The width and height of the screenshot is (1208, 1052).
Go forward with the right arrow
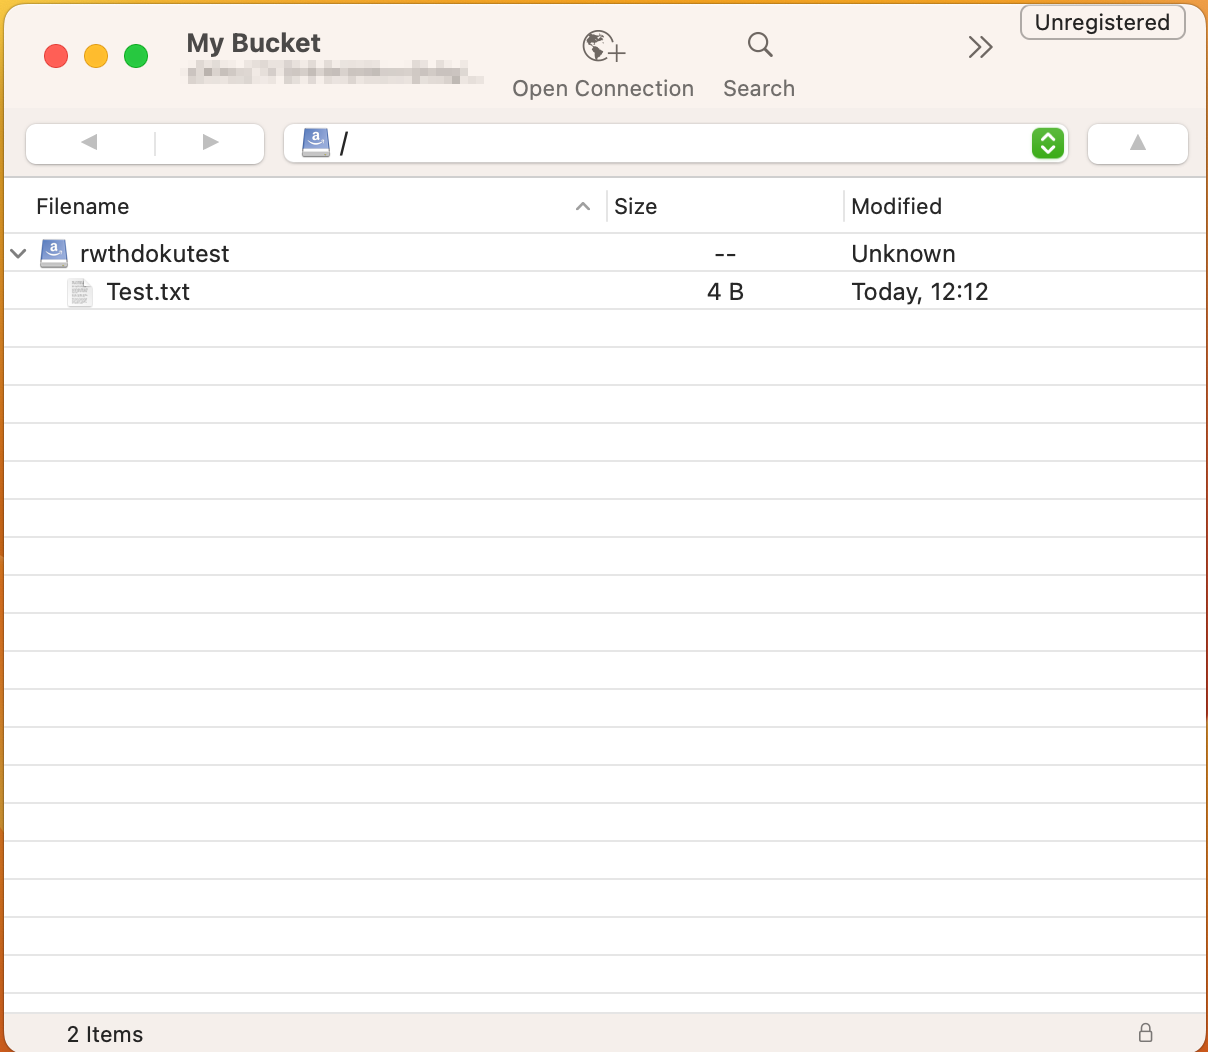click(210, 142)
